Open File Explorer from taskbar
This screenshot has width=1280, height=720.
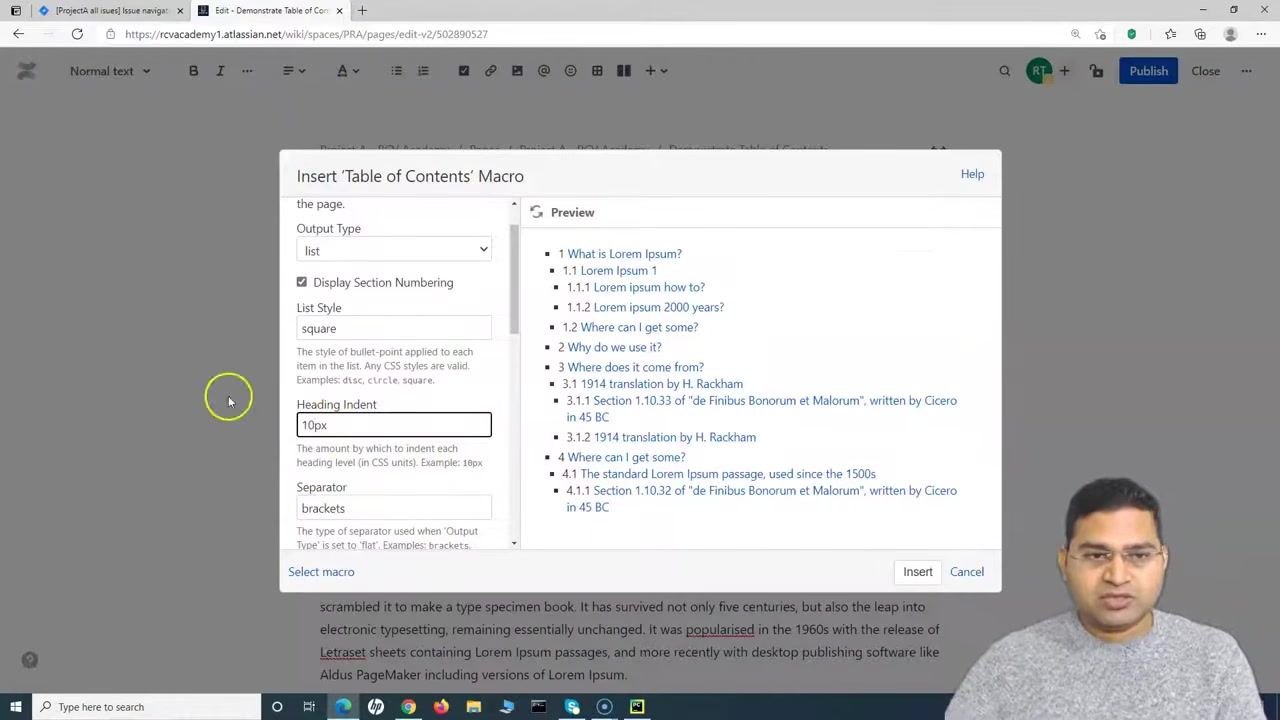coord(474,707)
